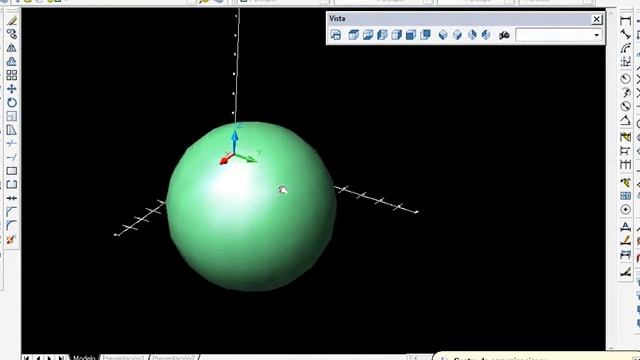
Task: Select the Copy objects tool
Action: click(x=11, y=34)
